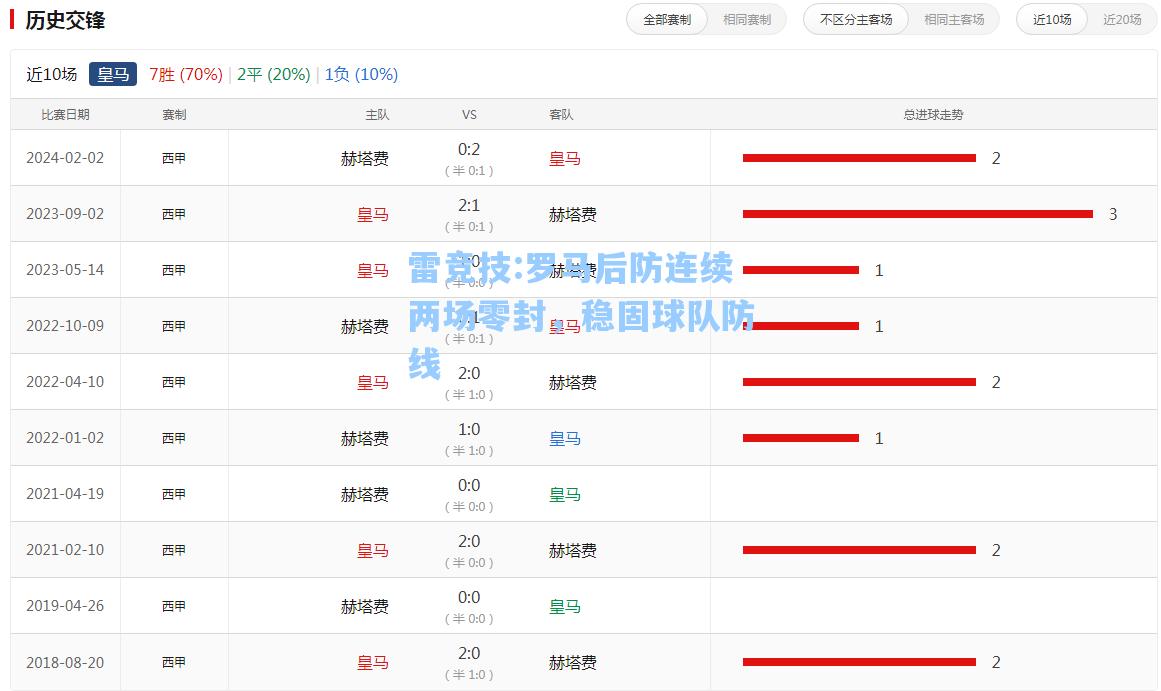Select date 2022-04-10
This screenshot has height=691, width=1161.
65,381
